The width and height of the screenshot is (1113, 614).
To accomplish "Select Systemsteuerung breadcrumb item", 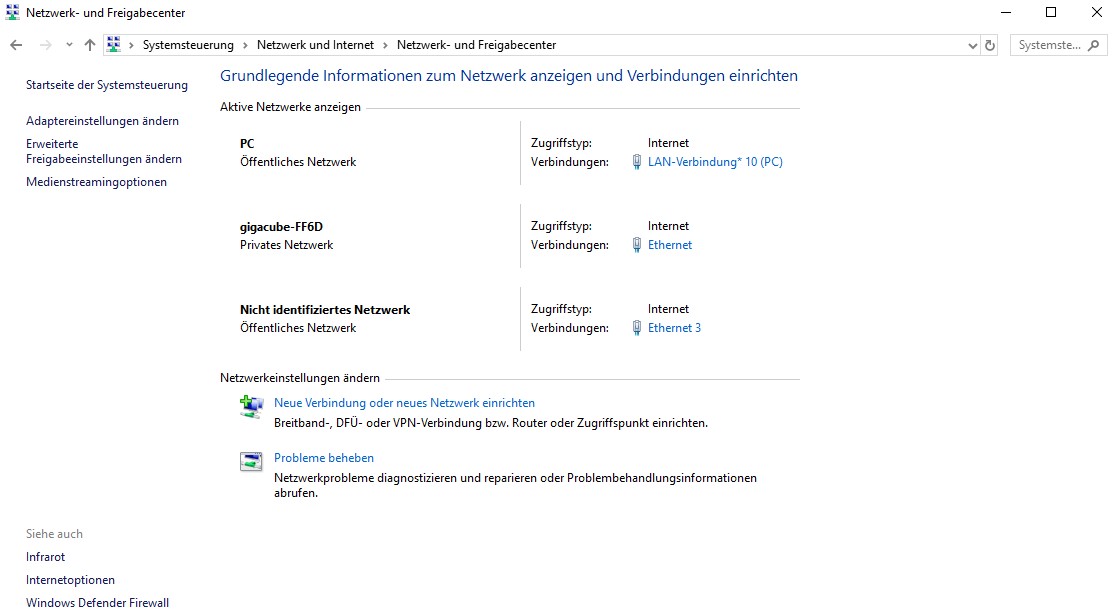I will (188, 45).
